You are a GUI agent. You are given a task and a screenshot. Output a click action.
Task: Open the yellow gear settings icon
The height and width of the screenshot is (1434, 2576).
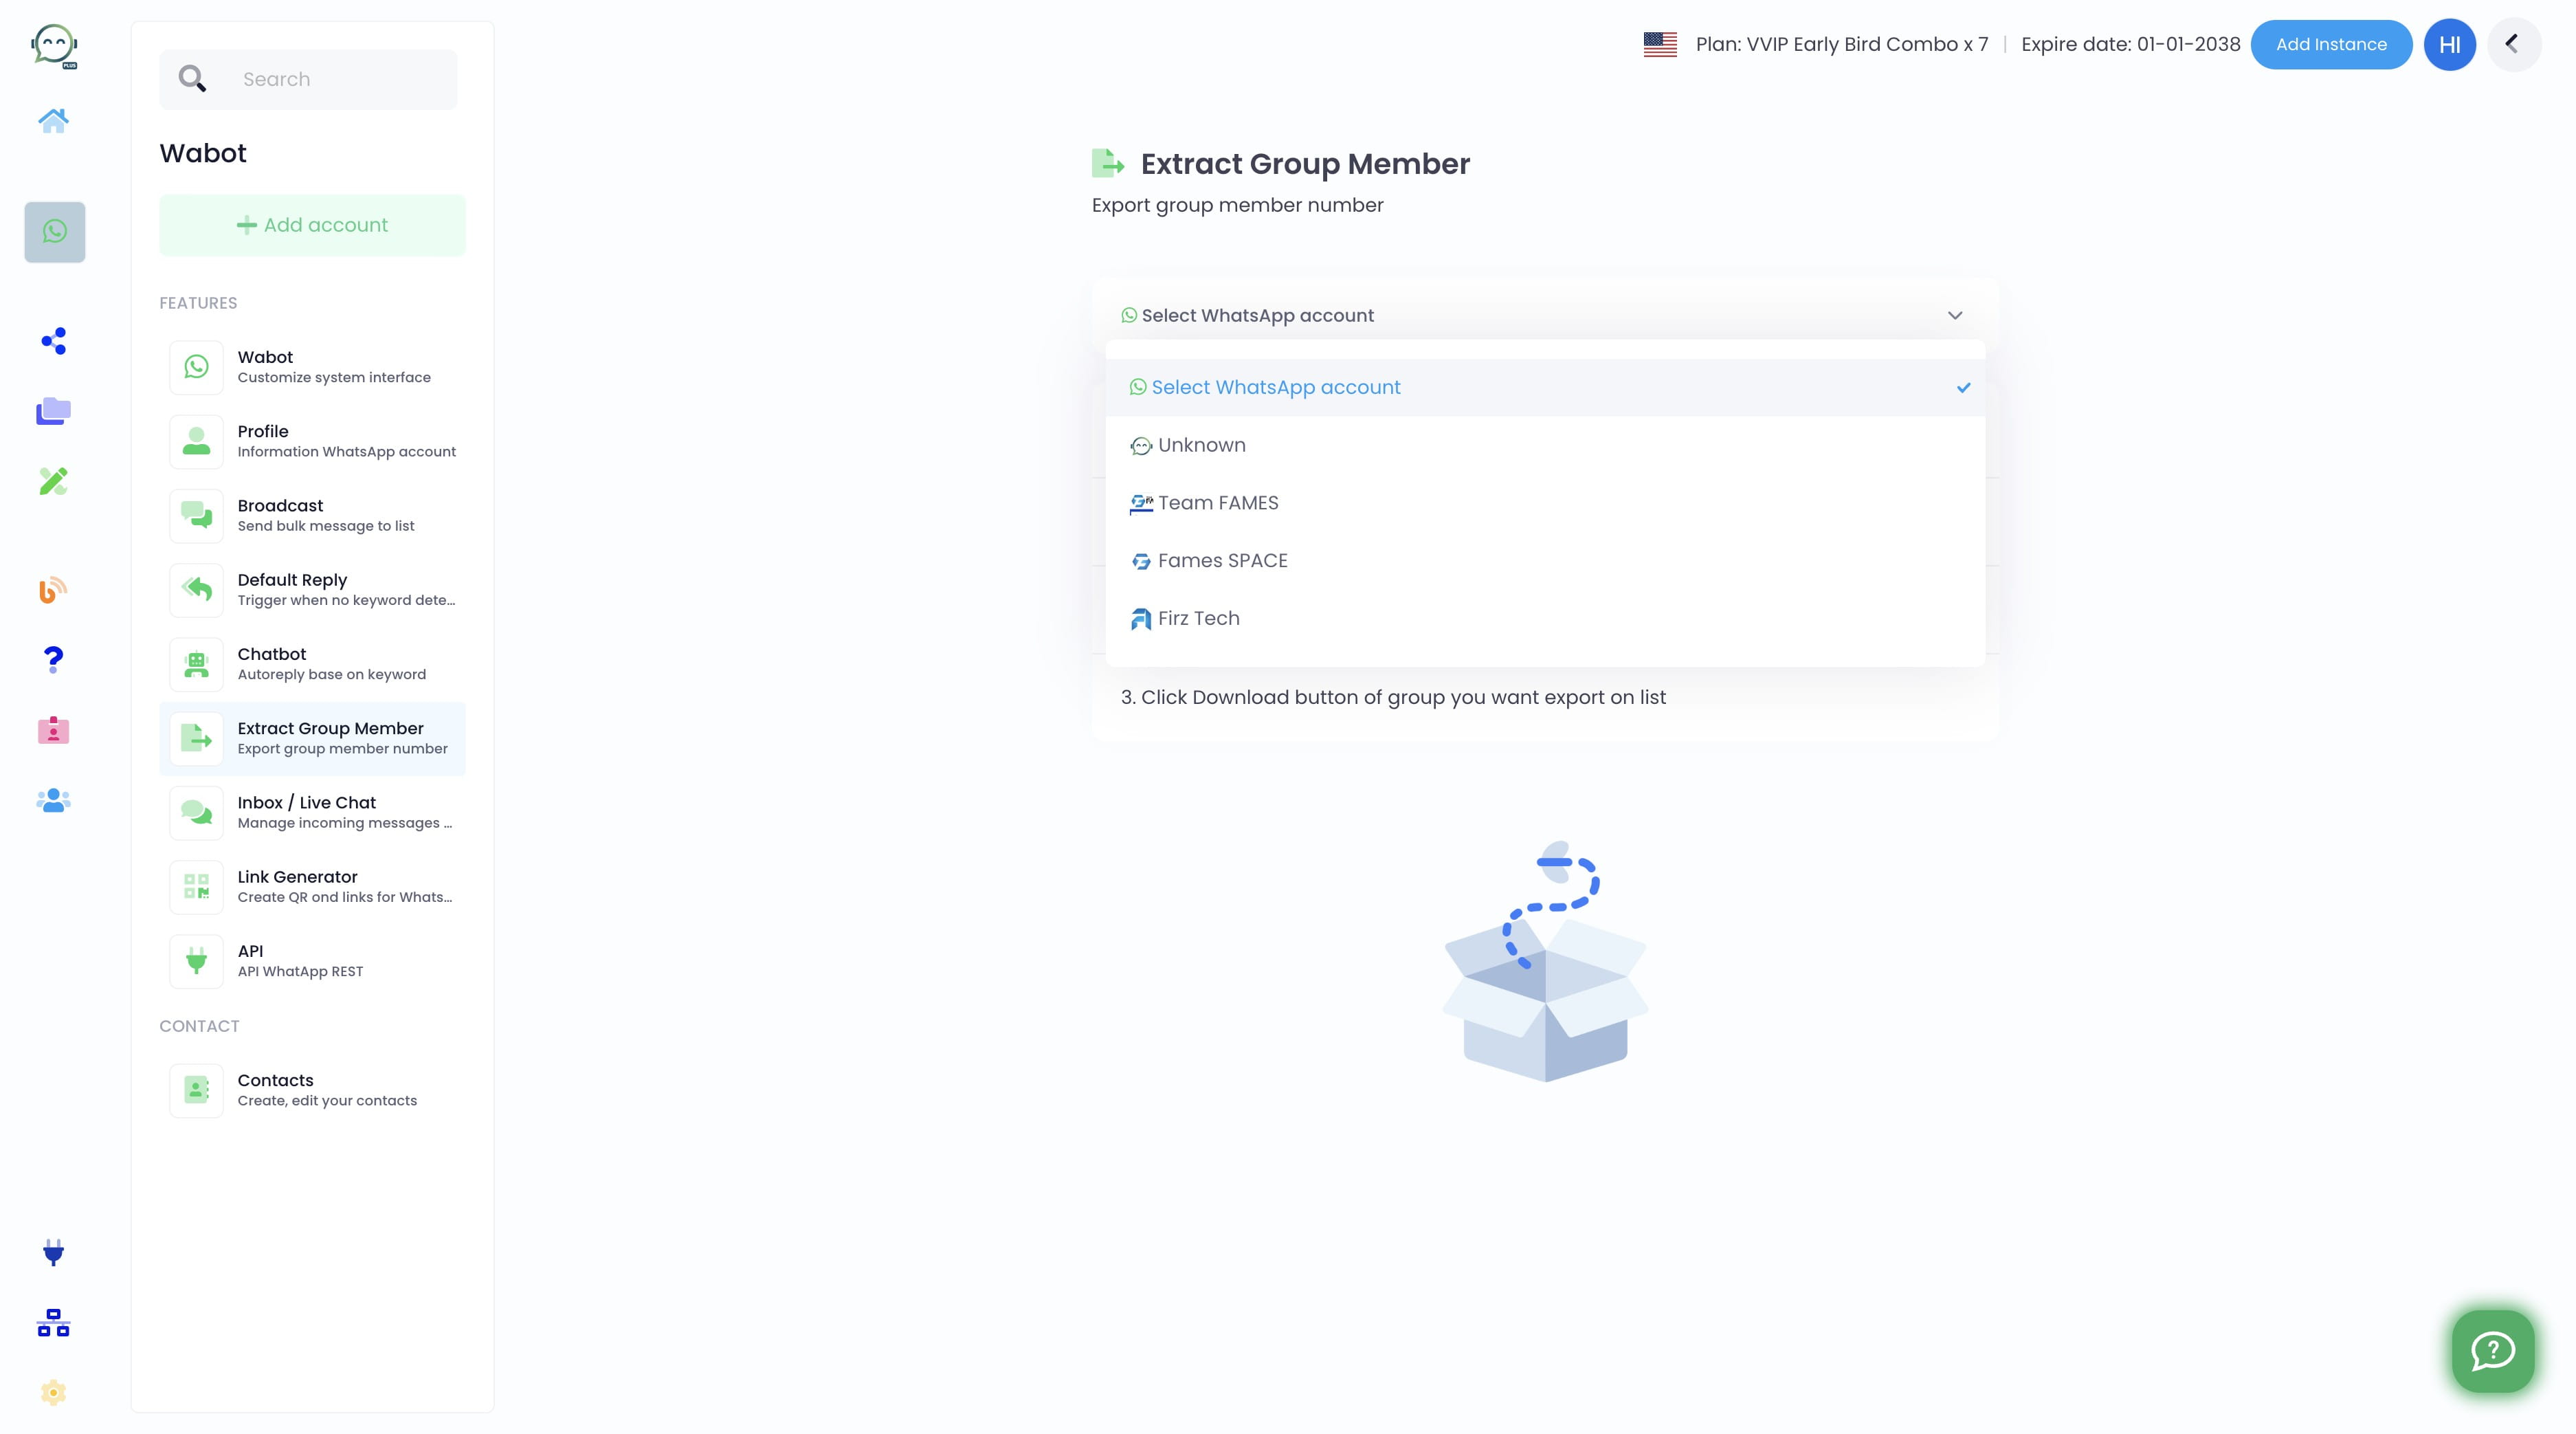(54, 1392)
